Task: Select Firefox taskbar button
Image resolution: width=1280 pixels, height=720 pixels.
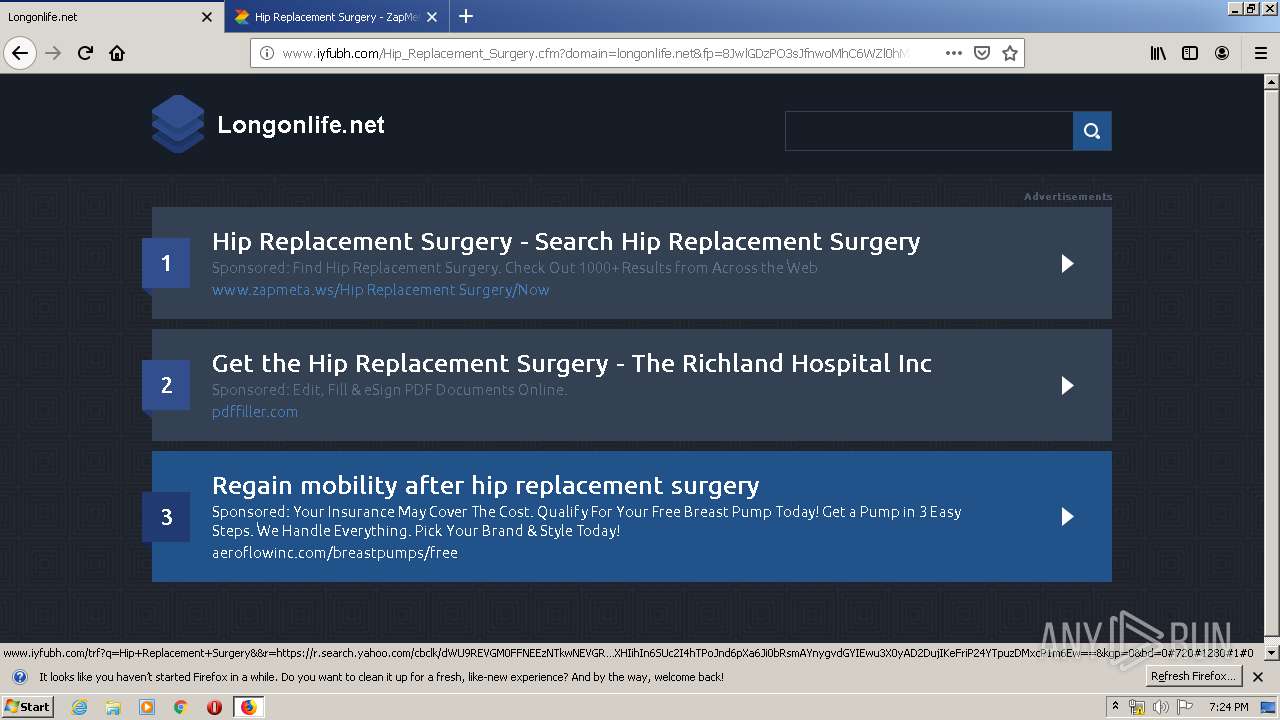Action: point(248,707)
